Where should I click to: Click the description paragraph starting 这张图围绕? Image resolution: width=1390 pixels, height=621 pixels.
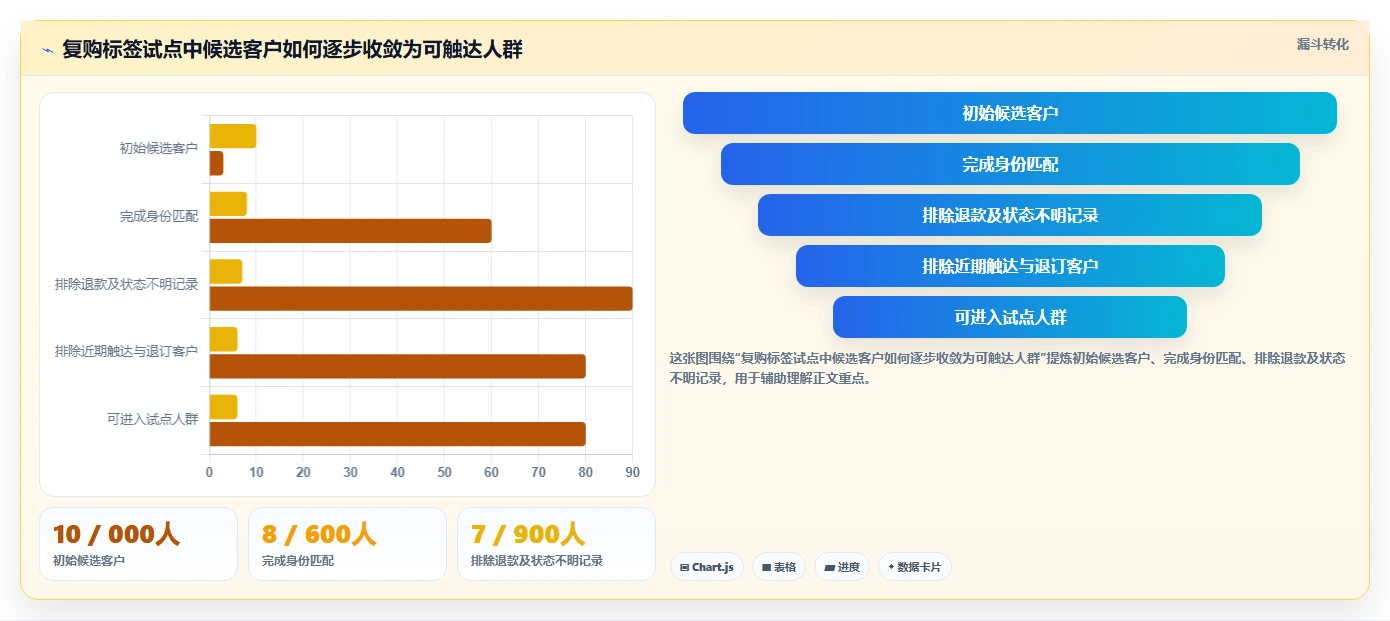[x=1009, y=368]
